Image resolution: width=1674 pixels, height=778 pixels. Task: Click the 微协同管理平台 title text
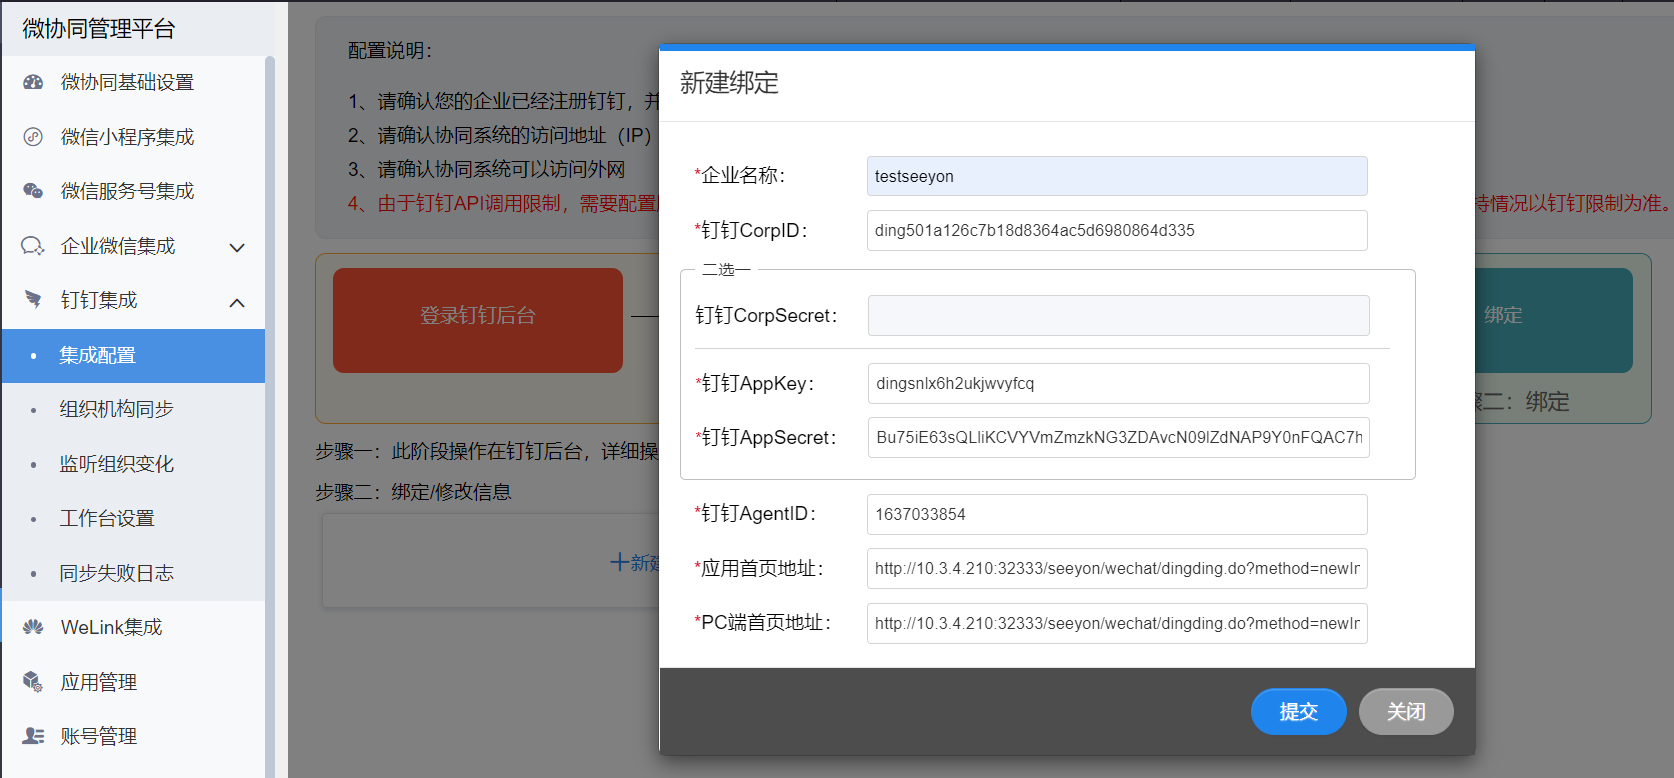point(99,29)
